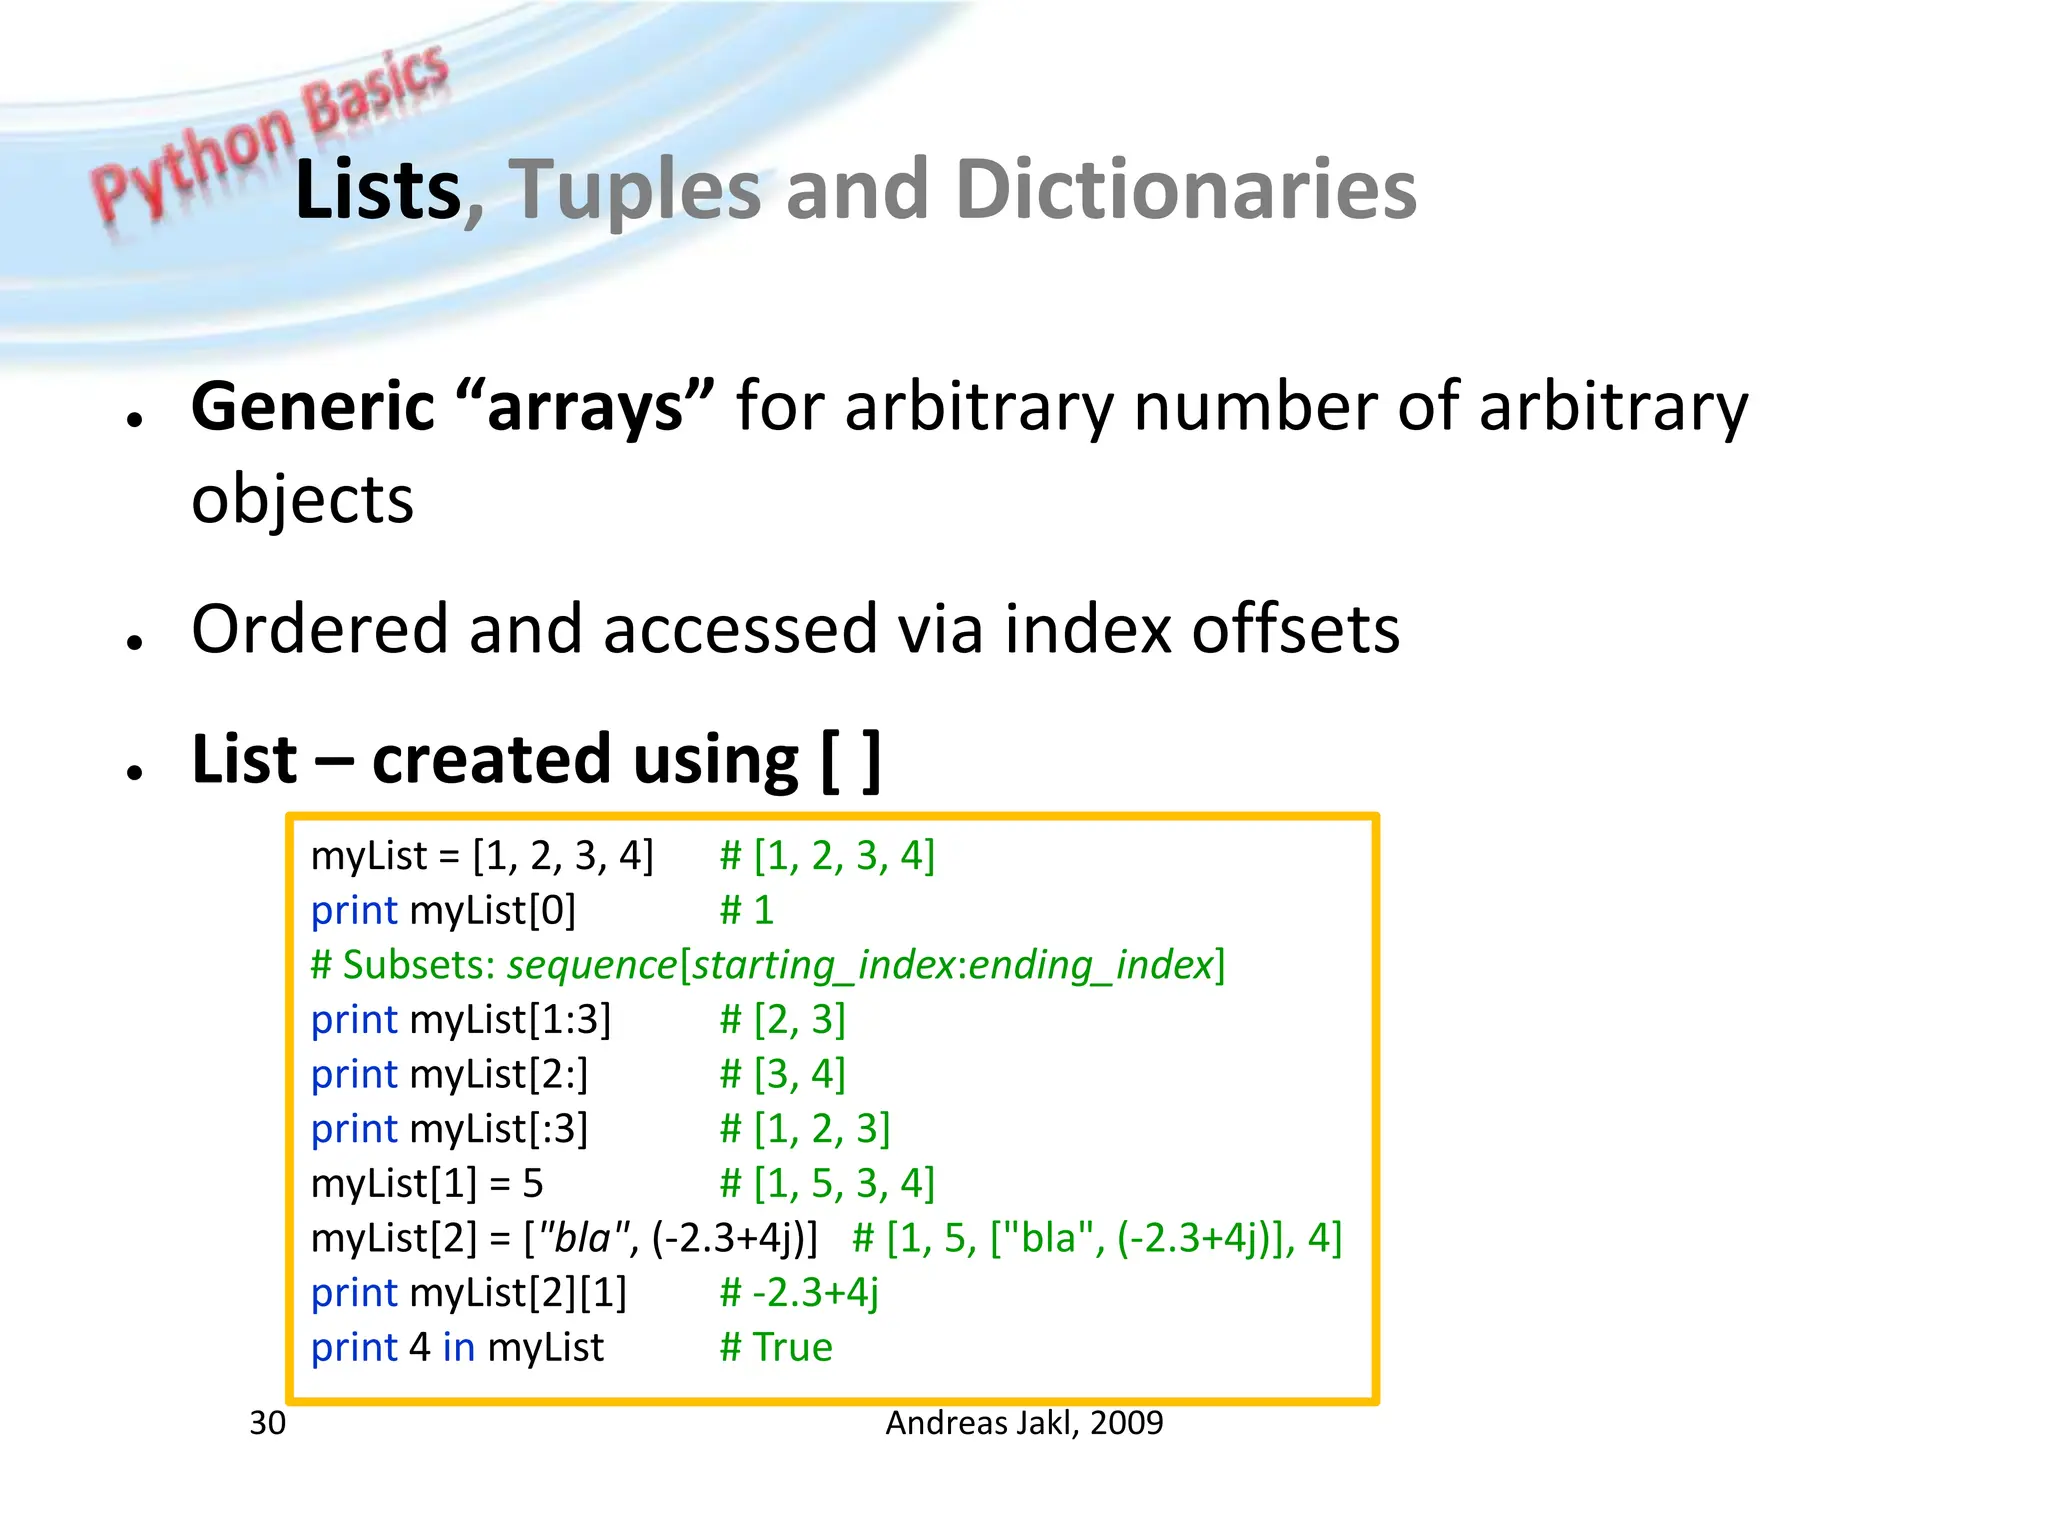Click comment '# Subsets: sequence[starting_index:ending_index]'
Viewport: 2048px width, 1536px height.
click(x=768, y=966)
